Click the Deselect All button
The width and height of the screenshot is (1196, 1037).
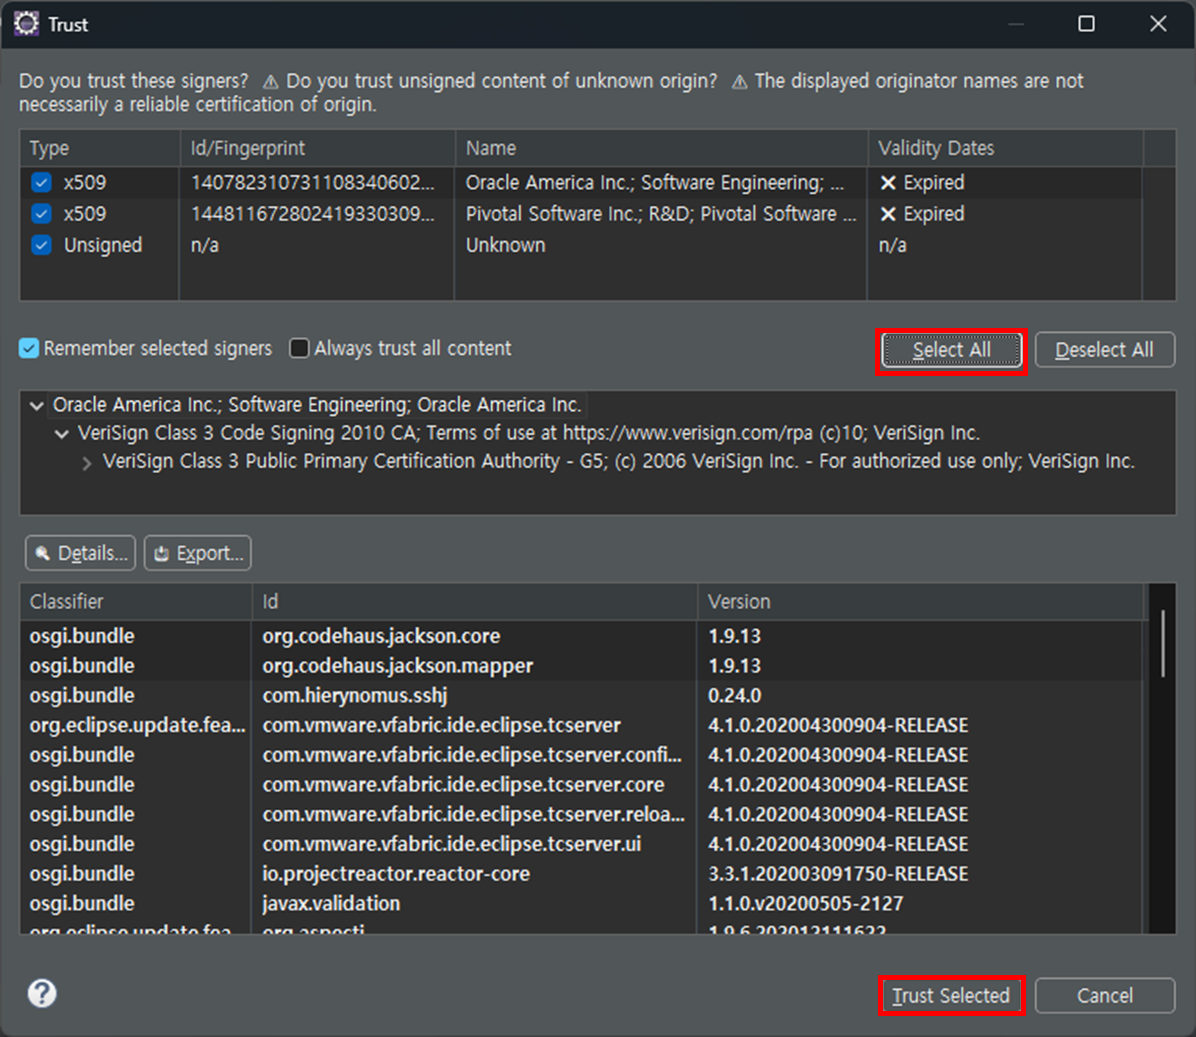click(x=1104, y=350)
